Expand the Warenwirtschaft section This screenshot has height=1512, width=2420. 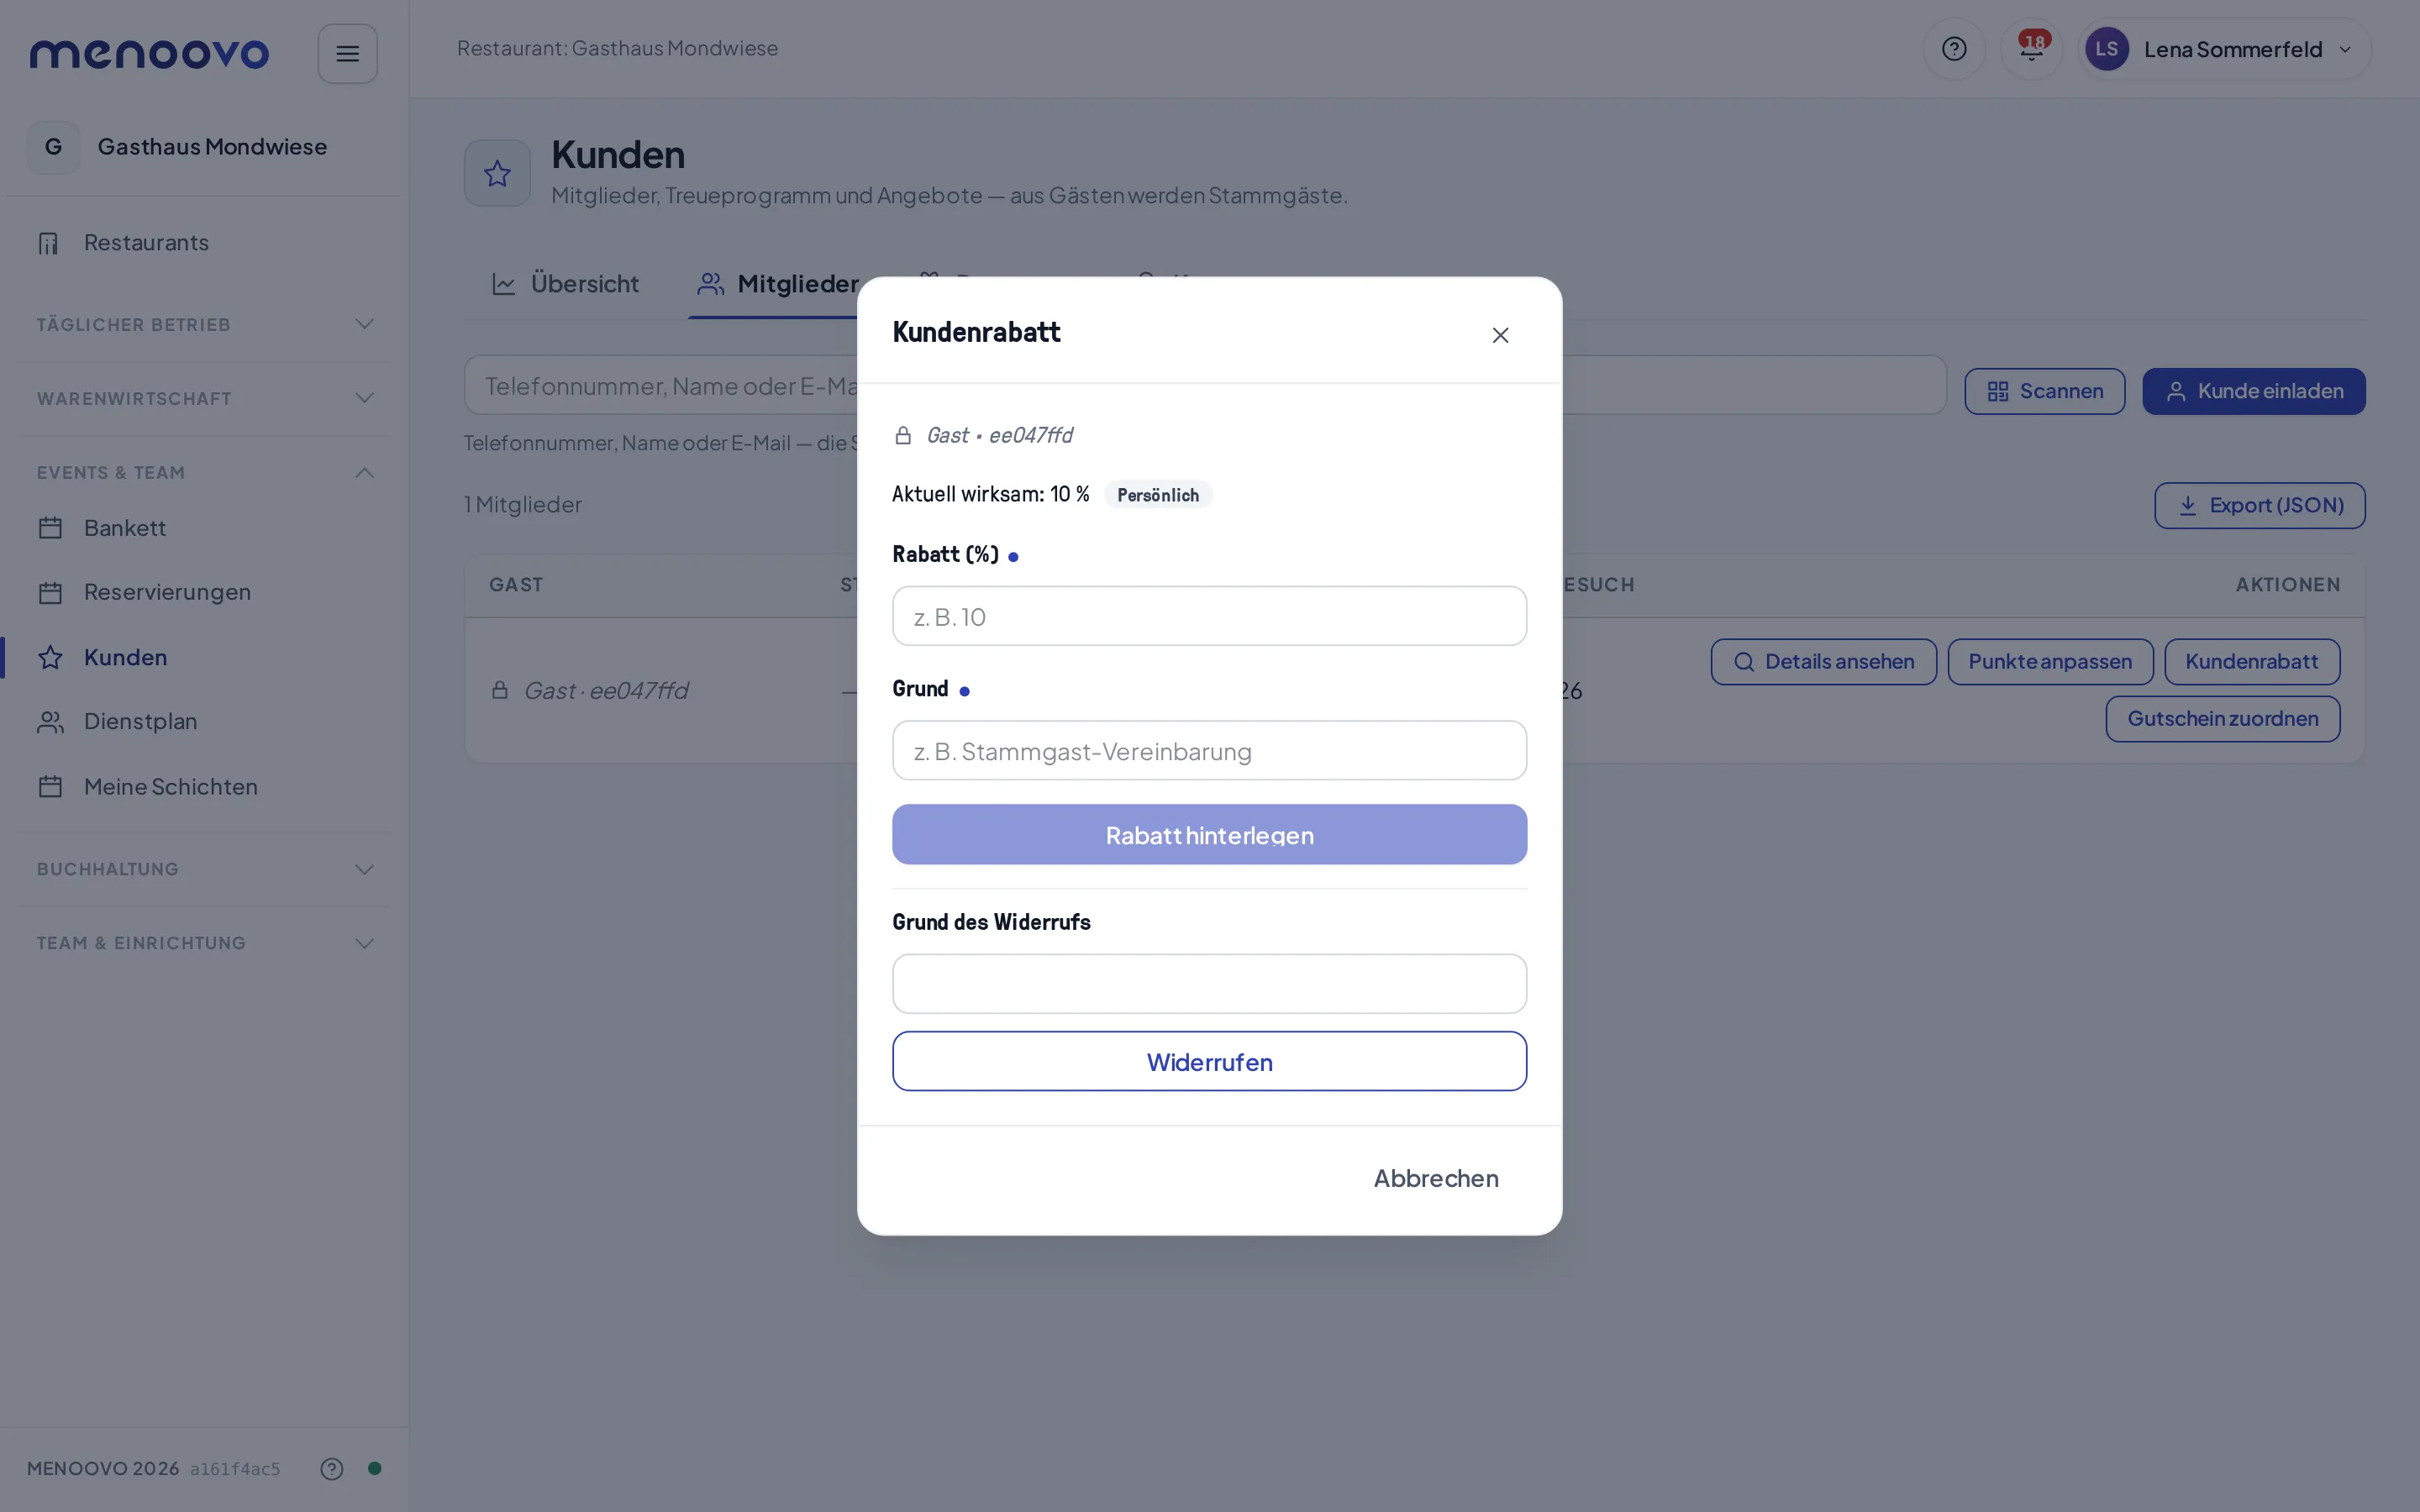pos(204,398)
